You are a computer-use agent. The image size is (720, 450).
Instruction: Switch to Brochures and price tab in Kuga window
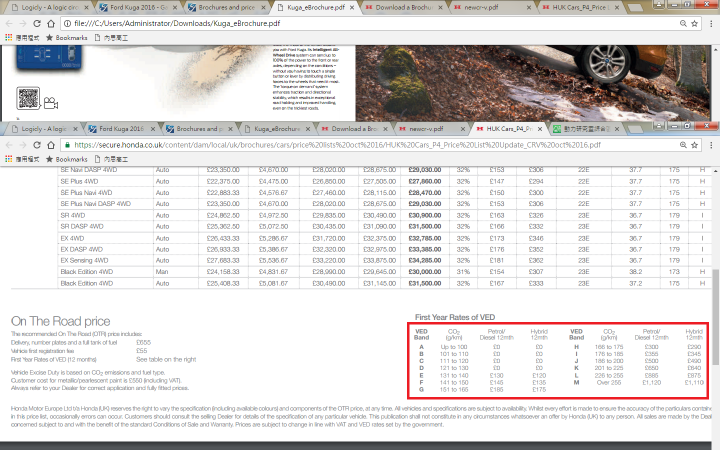coord(227,7)
